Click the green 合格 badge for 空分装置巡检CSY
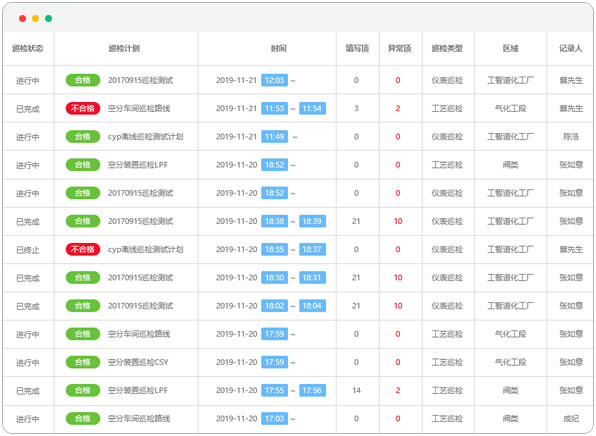Image resolution: width=596 pixels, height=436 pixels. (x=83, y=362)
